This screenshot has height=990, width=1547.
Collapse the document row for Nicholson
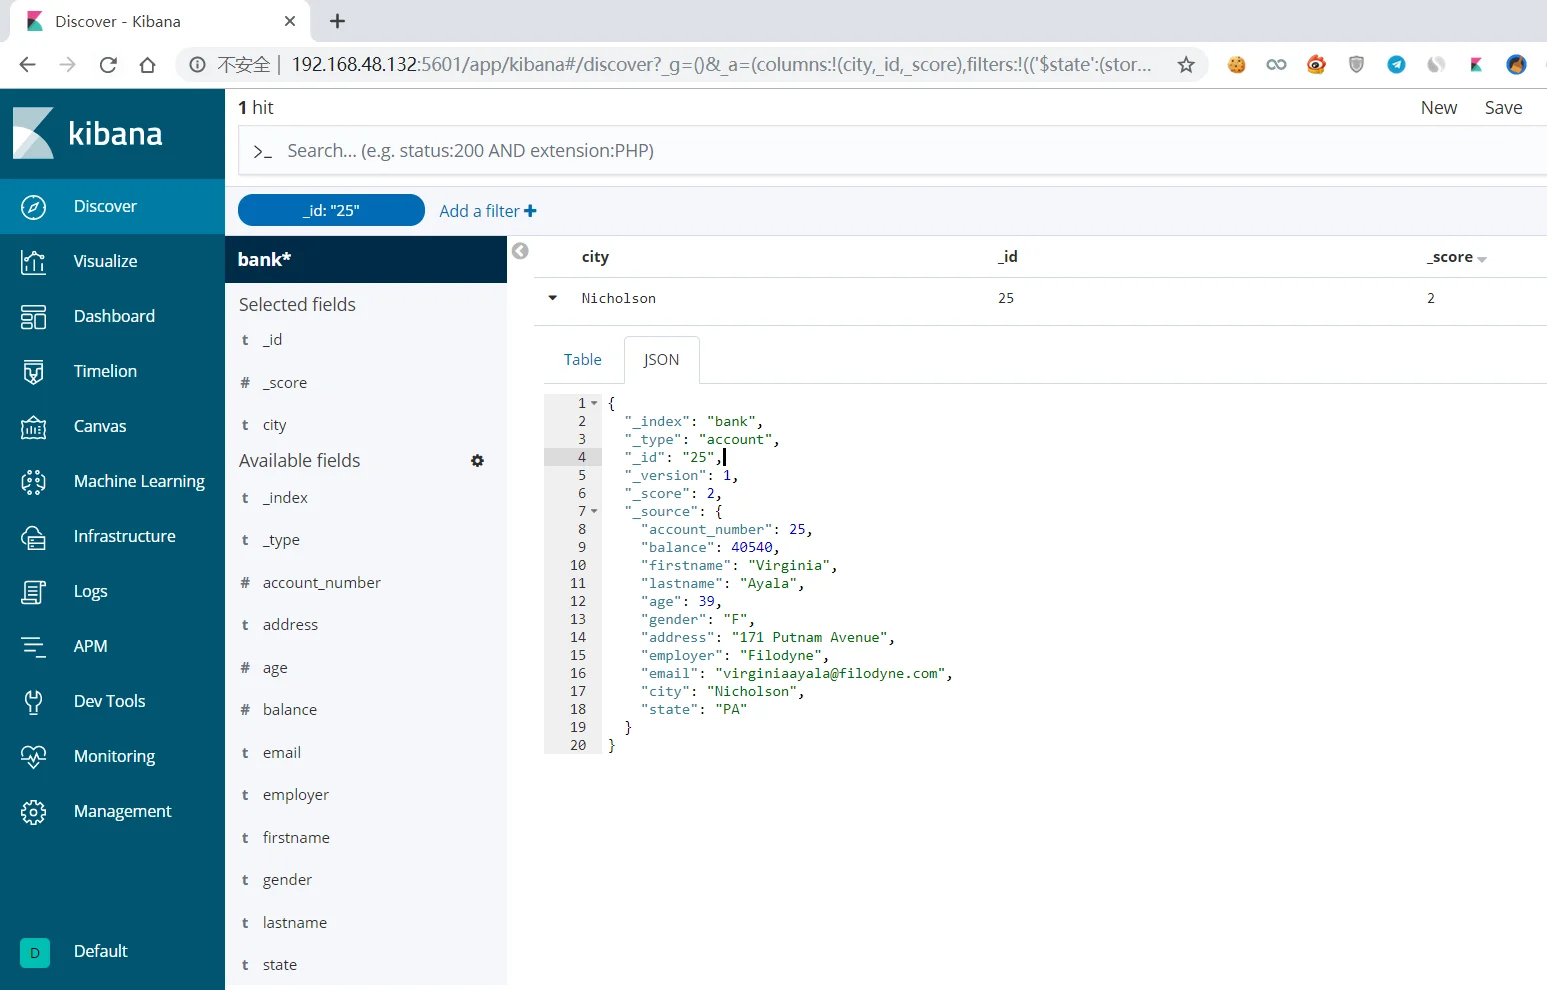552,298
